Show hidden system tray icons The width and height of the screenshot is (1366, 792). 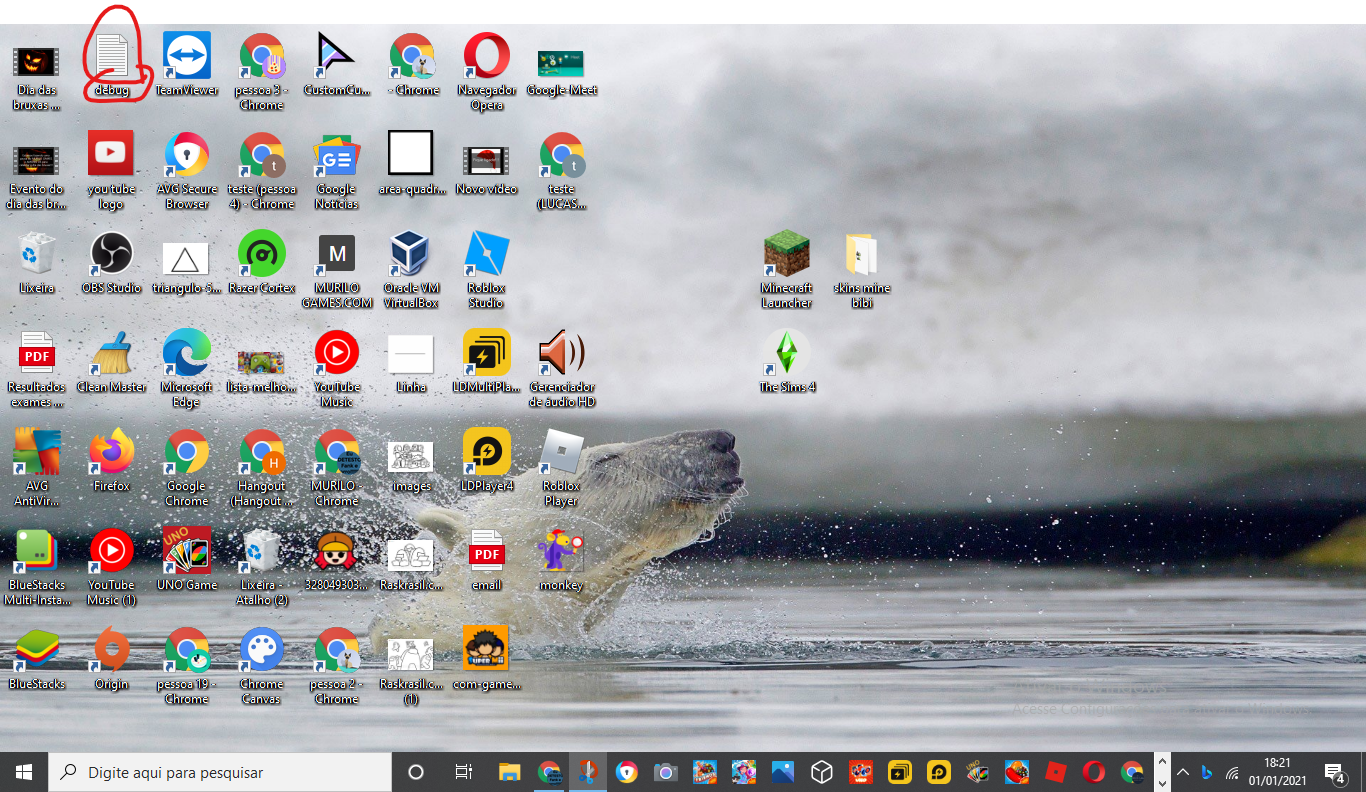pos(1183,772)
